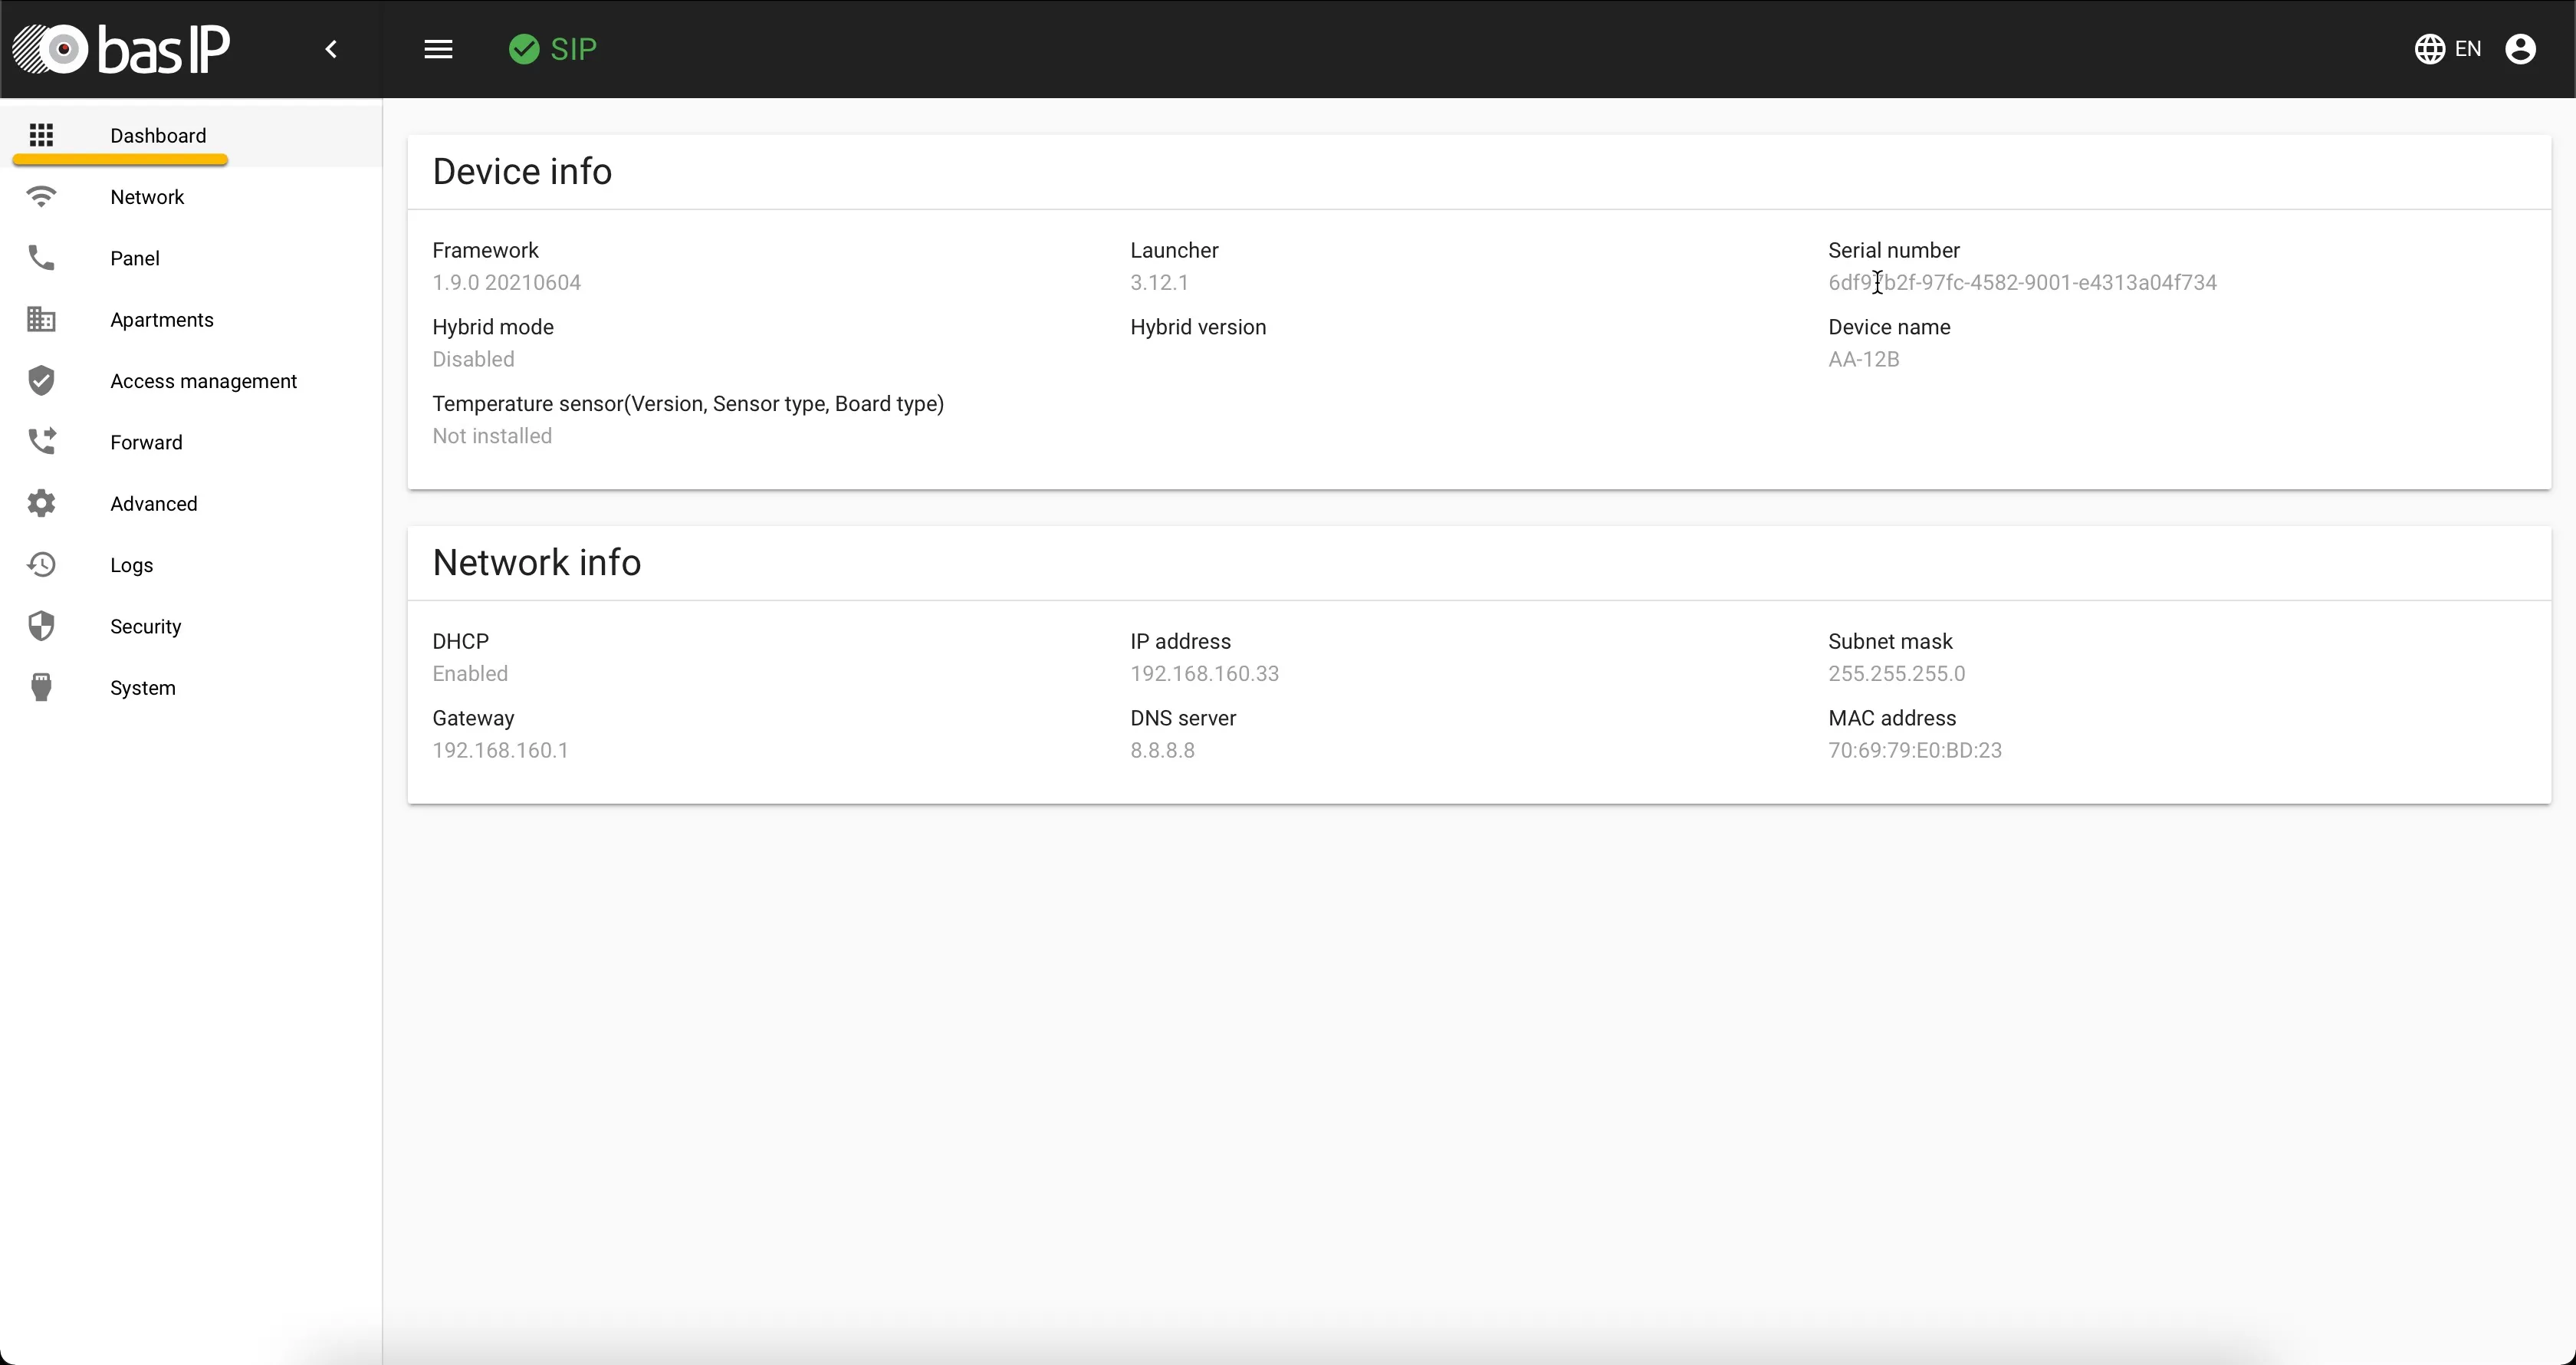The width and height of the screenshot is (2576, 1365).
Task: Click the Dashboard grid icon
Action: [41, 135]
